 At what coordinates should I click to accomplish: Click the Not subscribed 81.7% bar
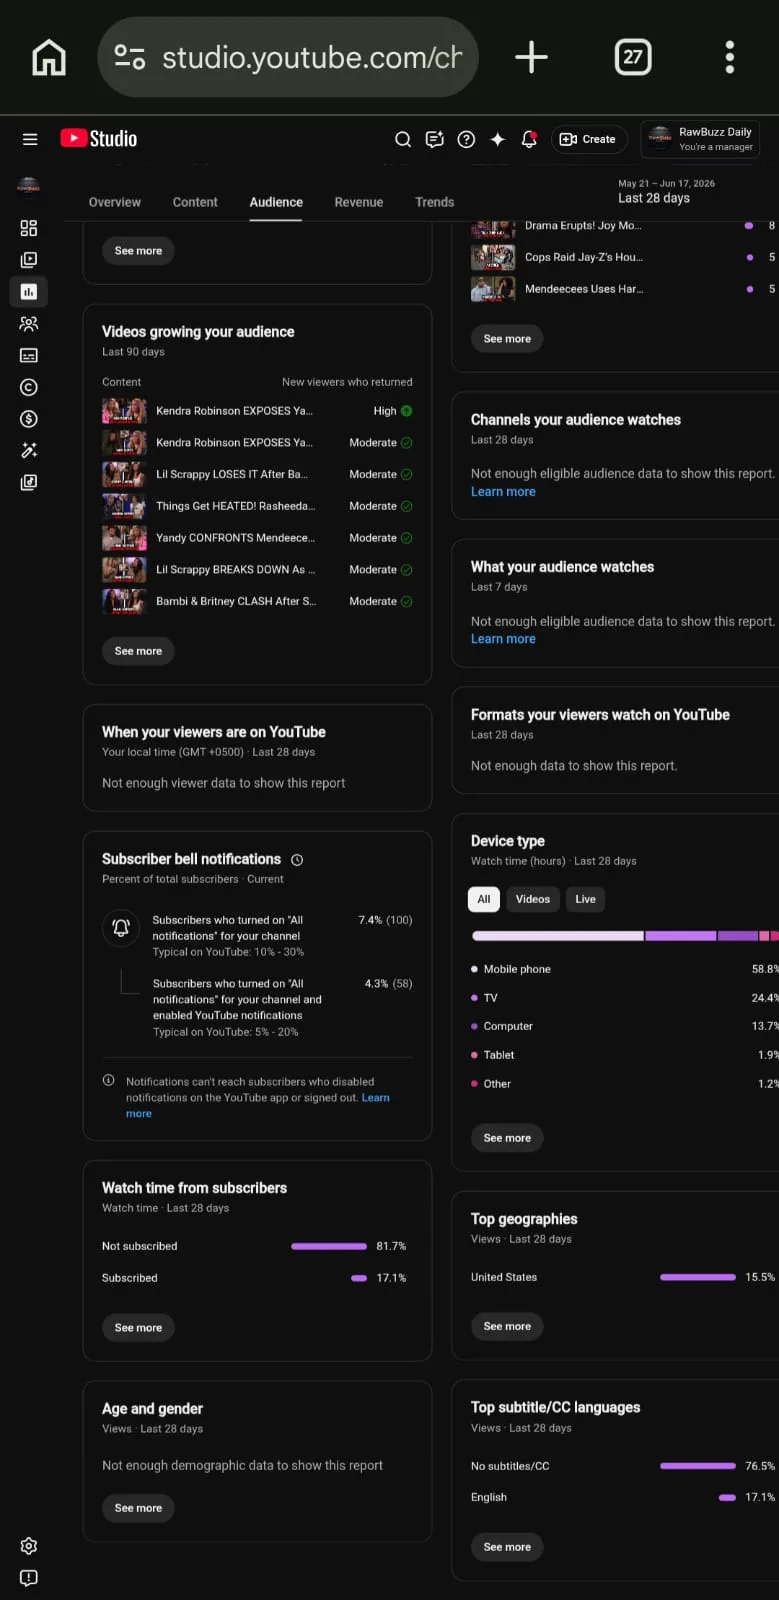pos(329,1246)
